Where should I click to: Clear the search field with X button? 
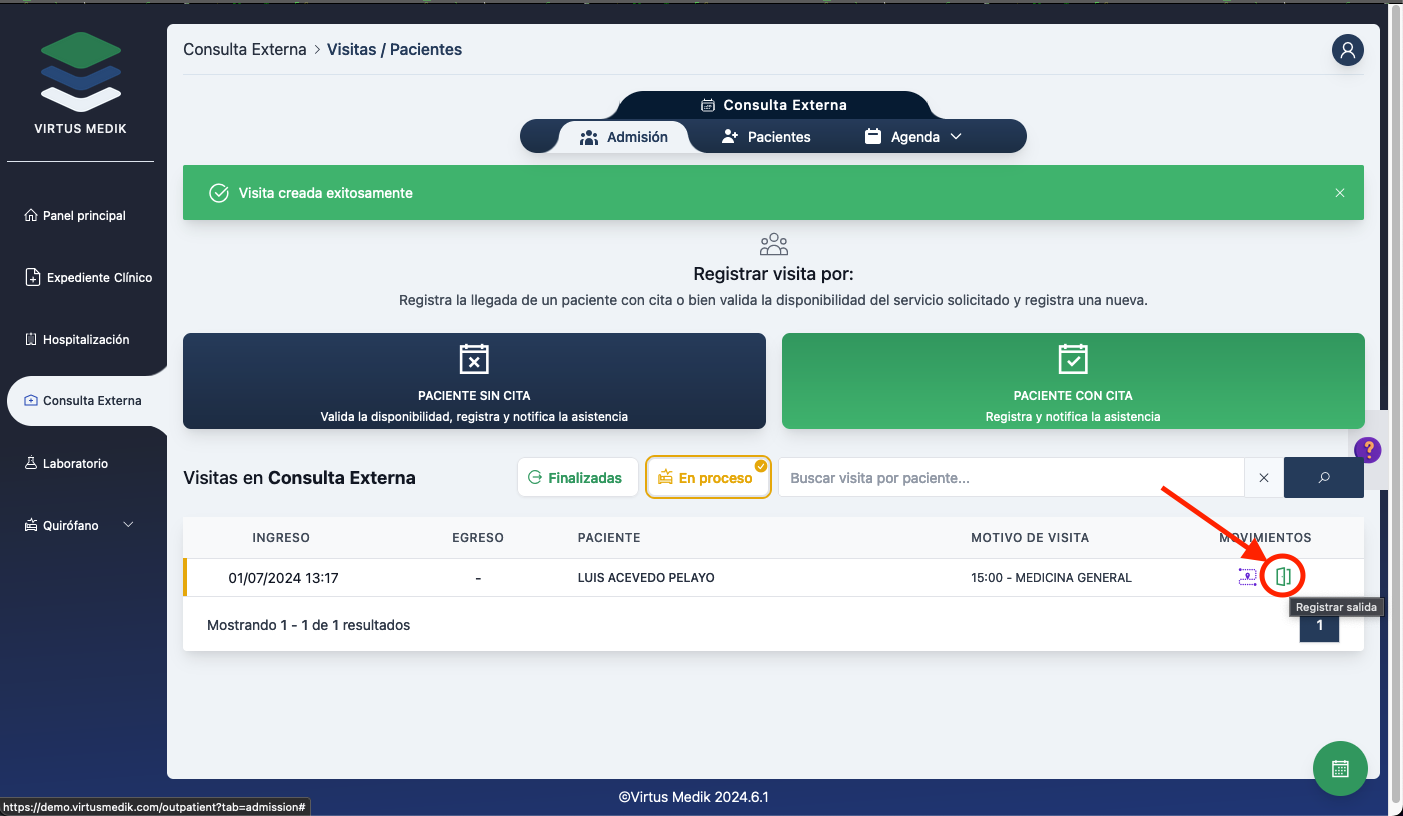[x=1263, y=478]
